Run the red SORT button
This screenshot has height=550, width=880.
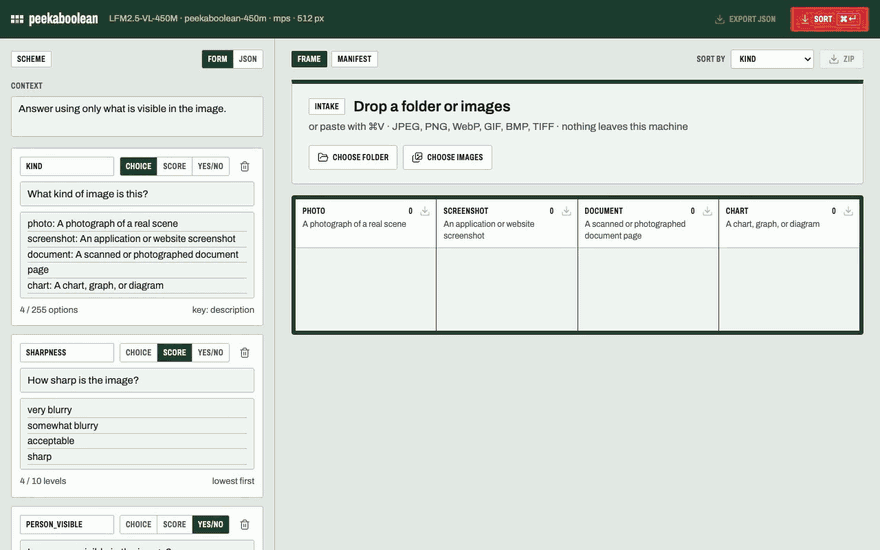pos(829,19)
